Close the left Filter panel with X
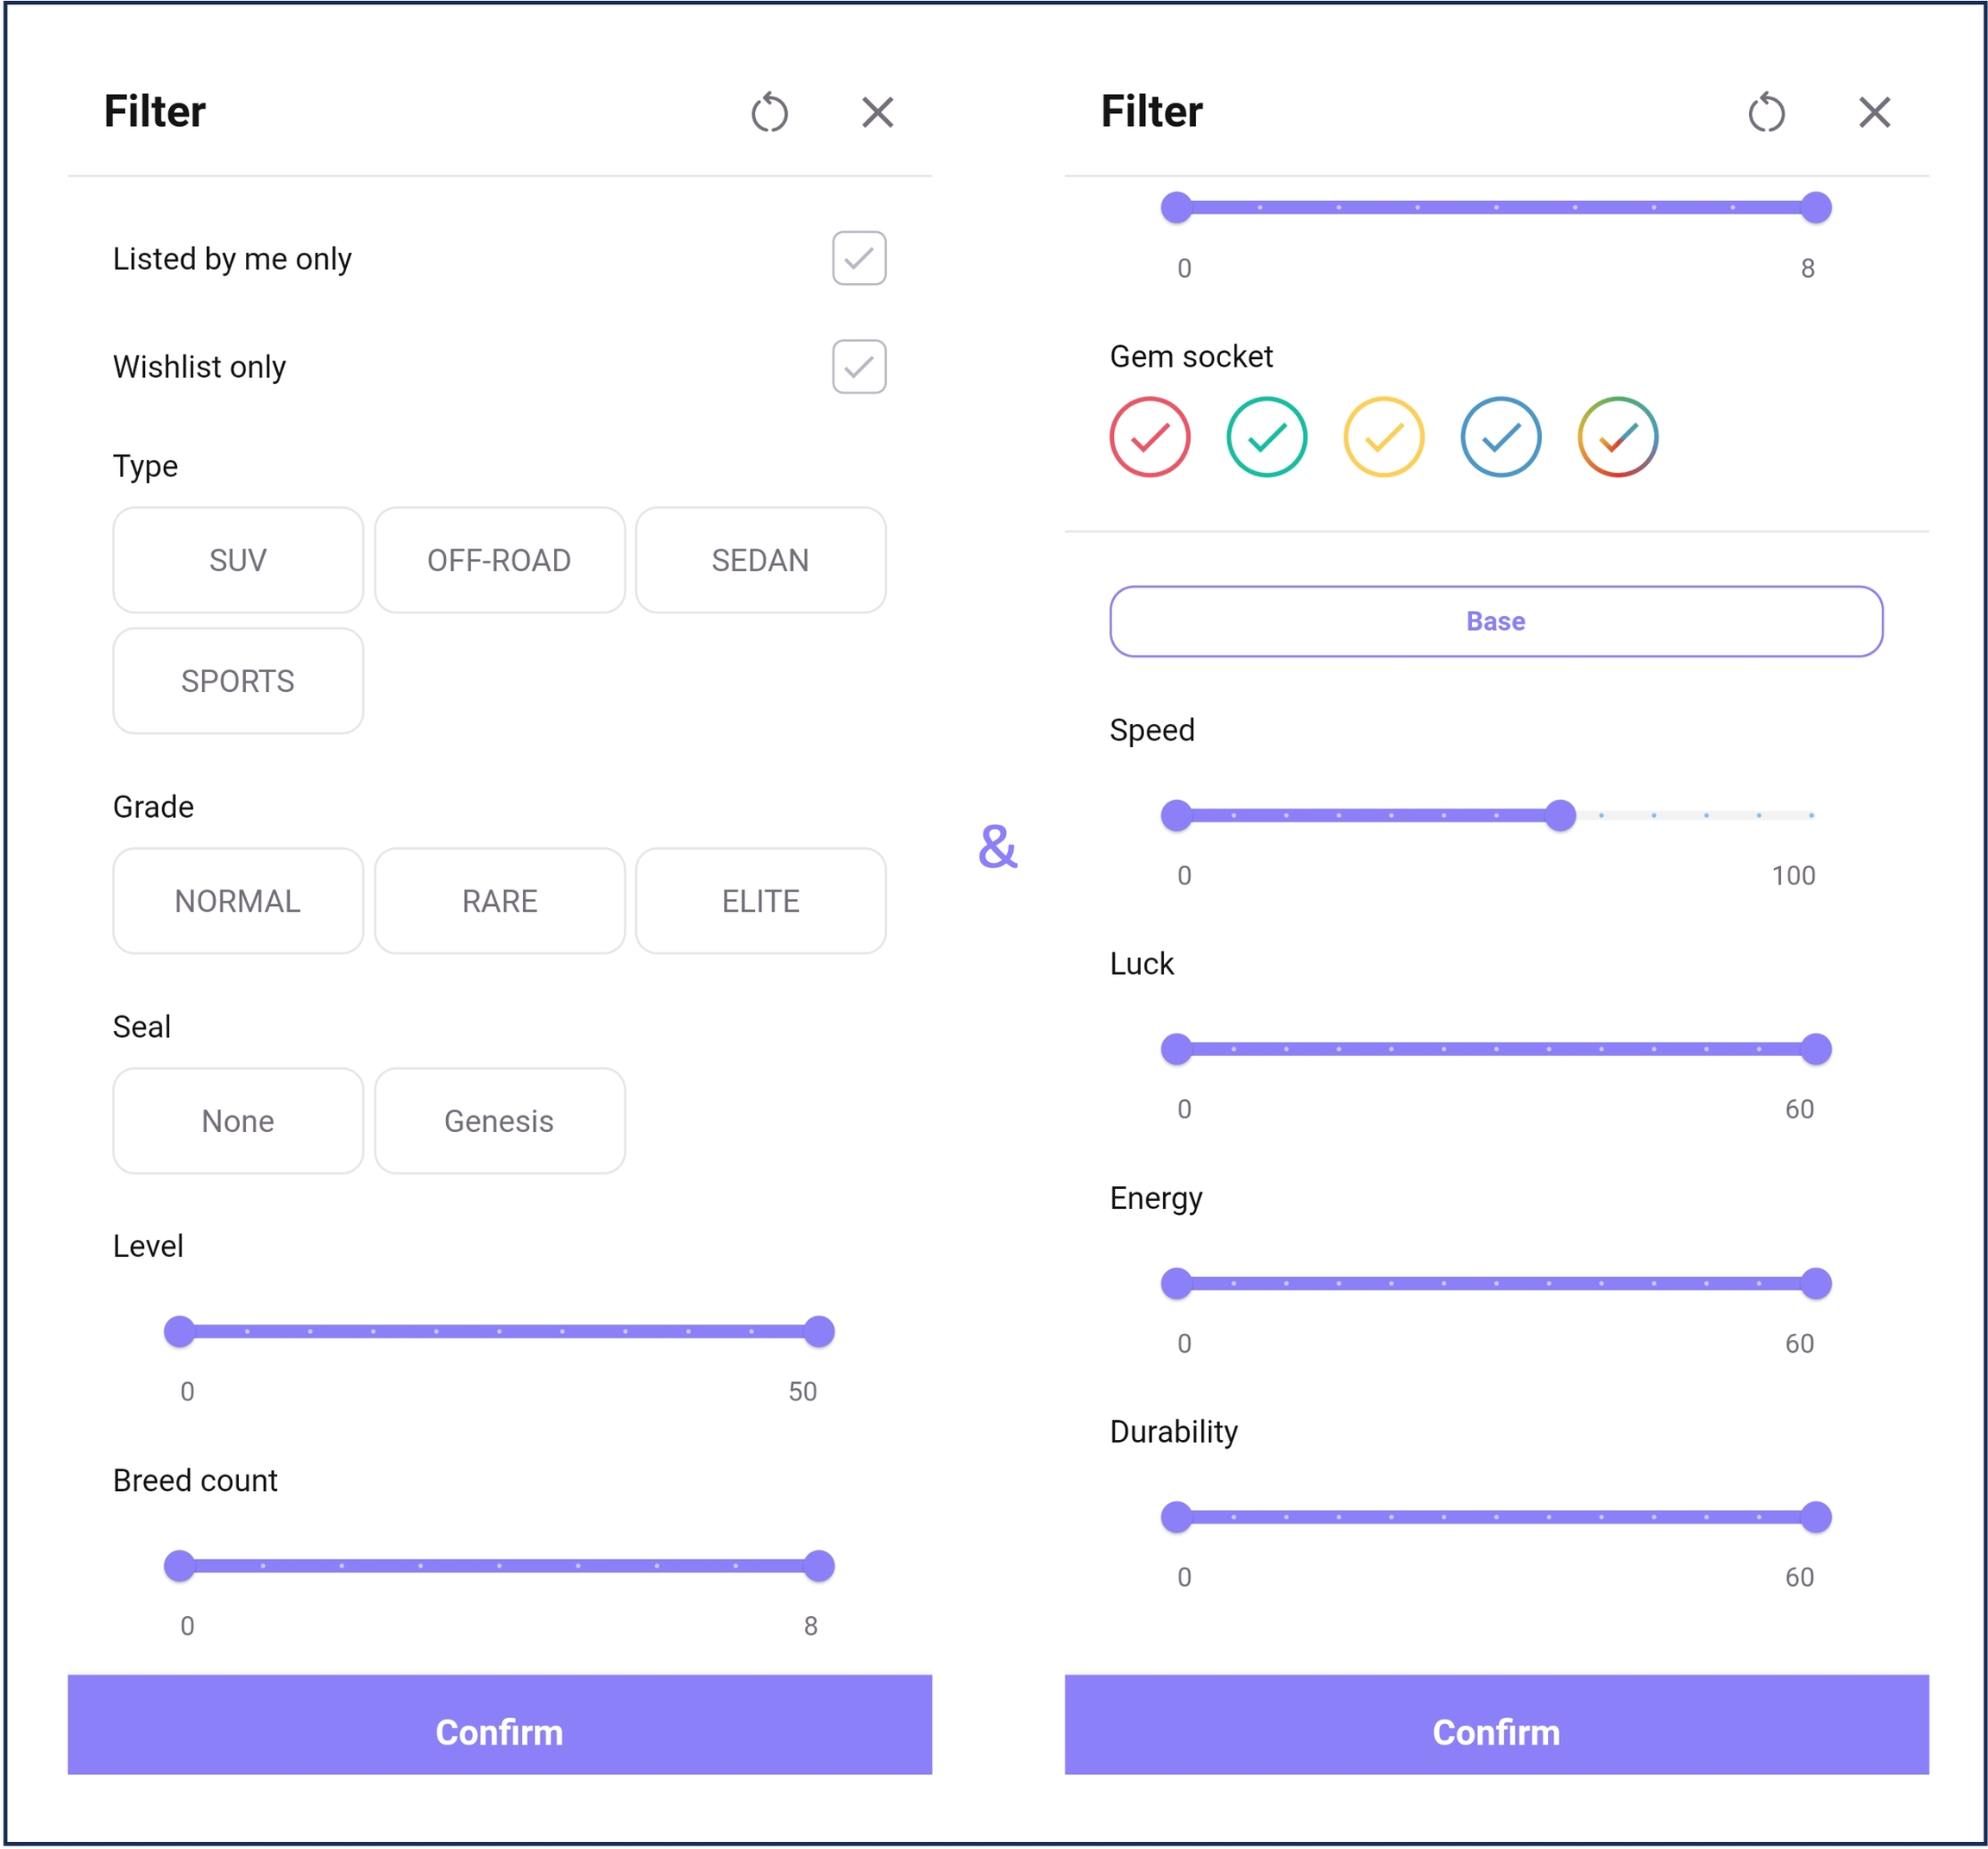The image size is (1988, 1849). [877, 112]
